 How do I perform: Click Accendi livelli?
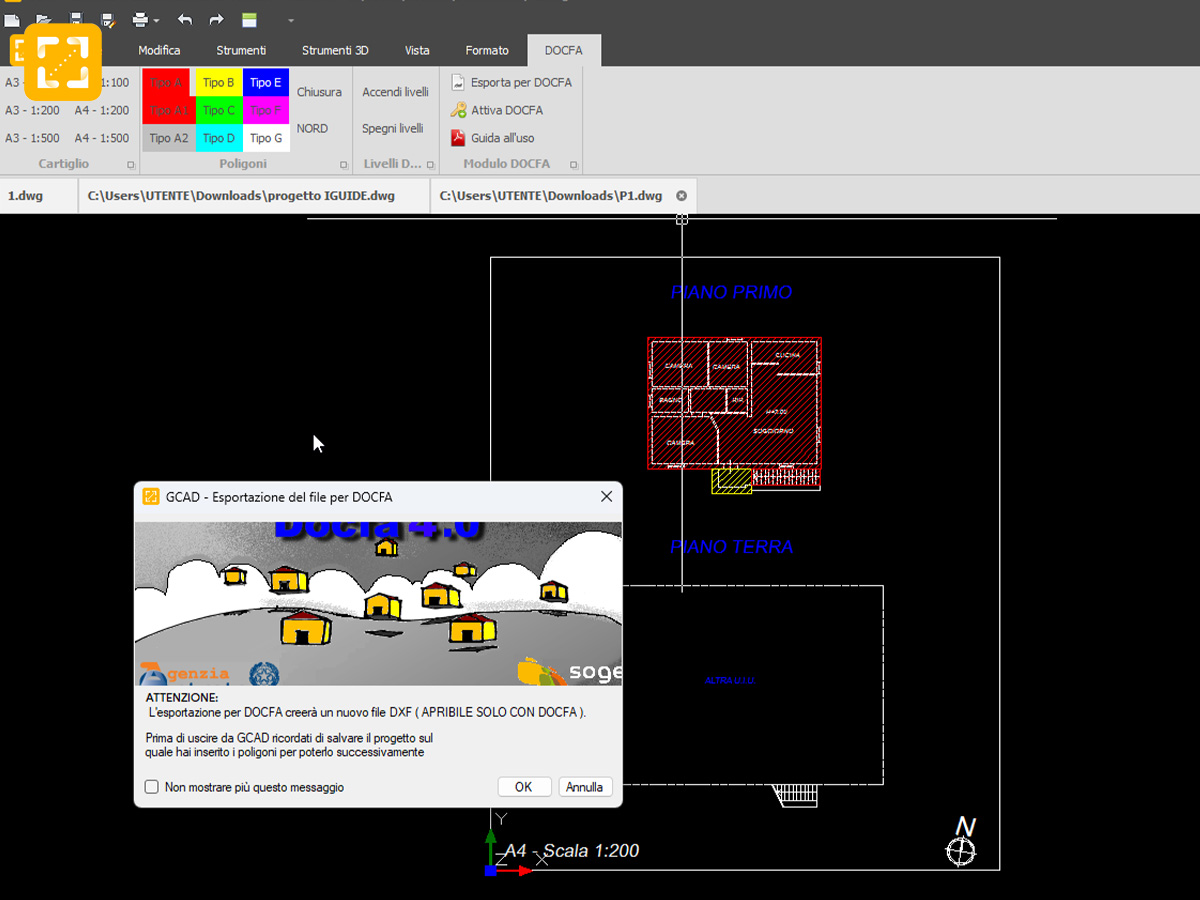click(395, 92)
